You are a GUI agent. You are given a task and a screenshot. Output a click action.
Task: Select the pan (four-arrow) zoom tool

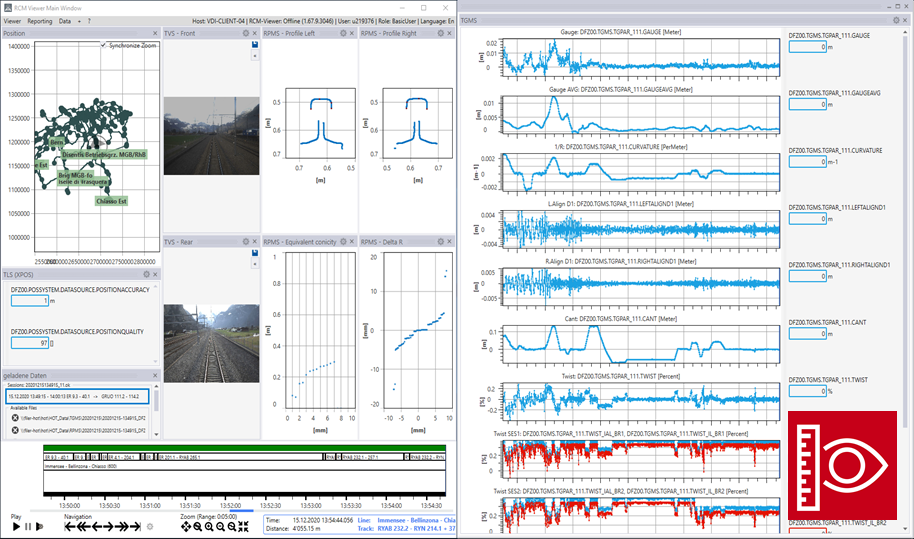coord(186,526)
